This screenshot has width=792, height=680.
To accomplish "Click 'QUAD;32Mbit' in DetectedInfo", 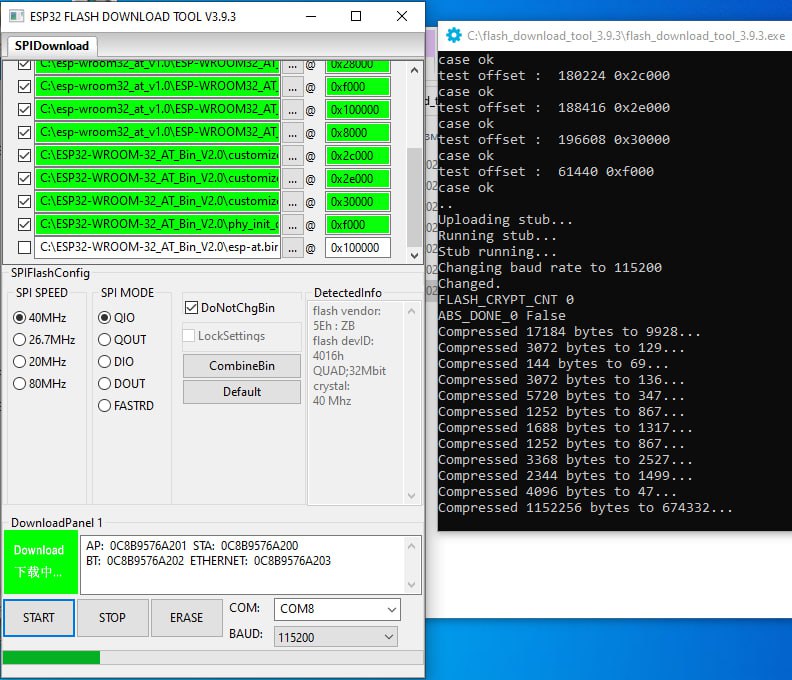I will [x=349, y=371].
